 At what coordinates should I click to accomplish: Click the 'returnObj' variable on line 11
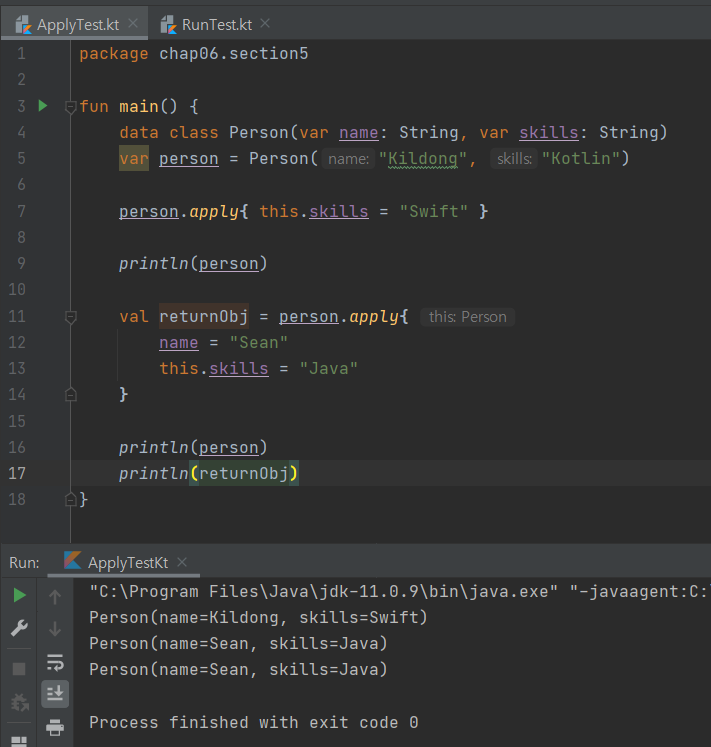click(x=203, y=316)
